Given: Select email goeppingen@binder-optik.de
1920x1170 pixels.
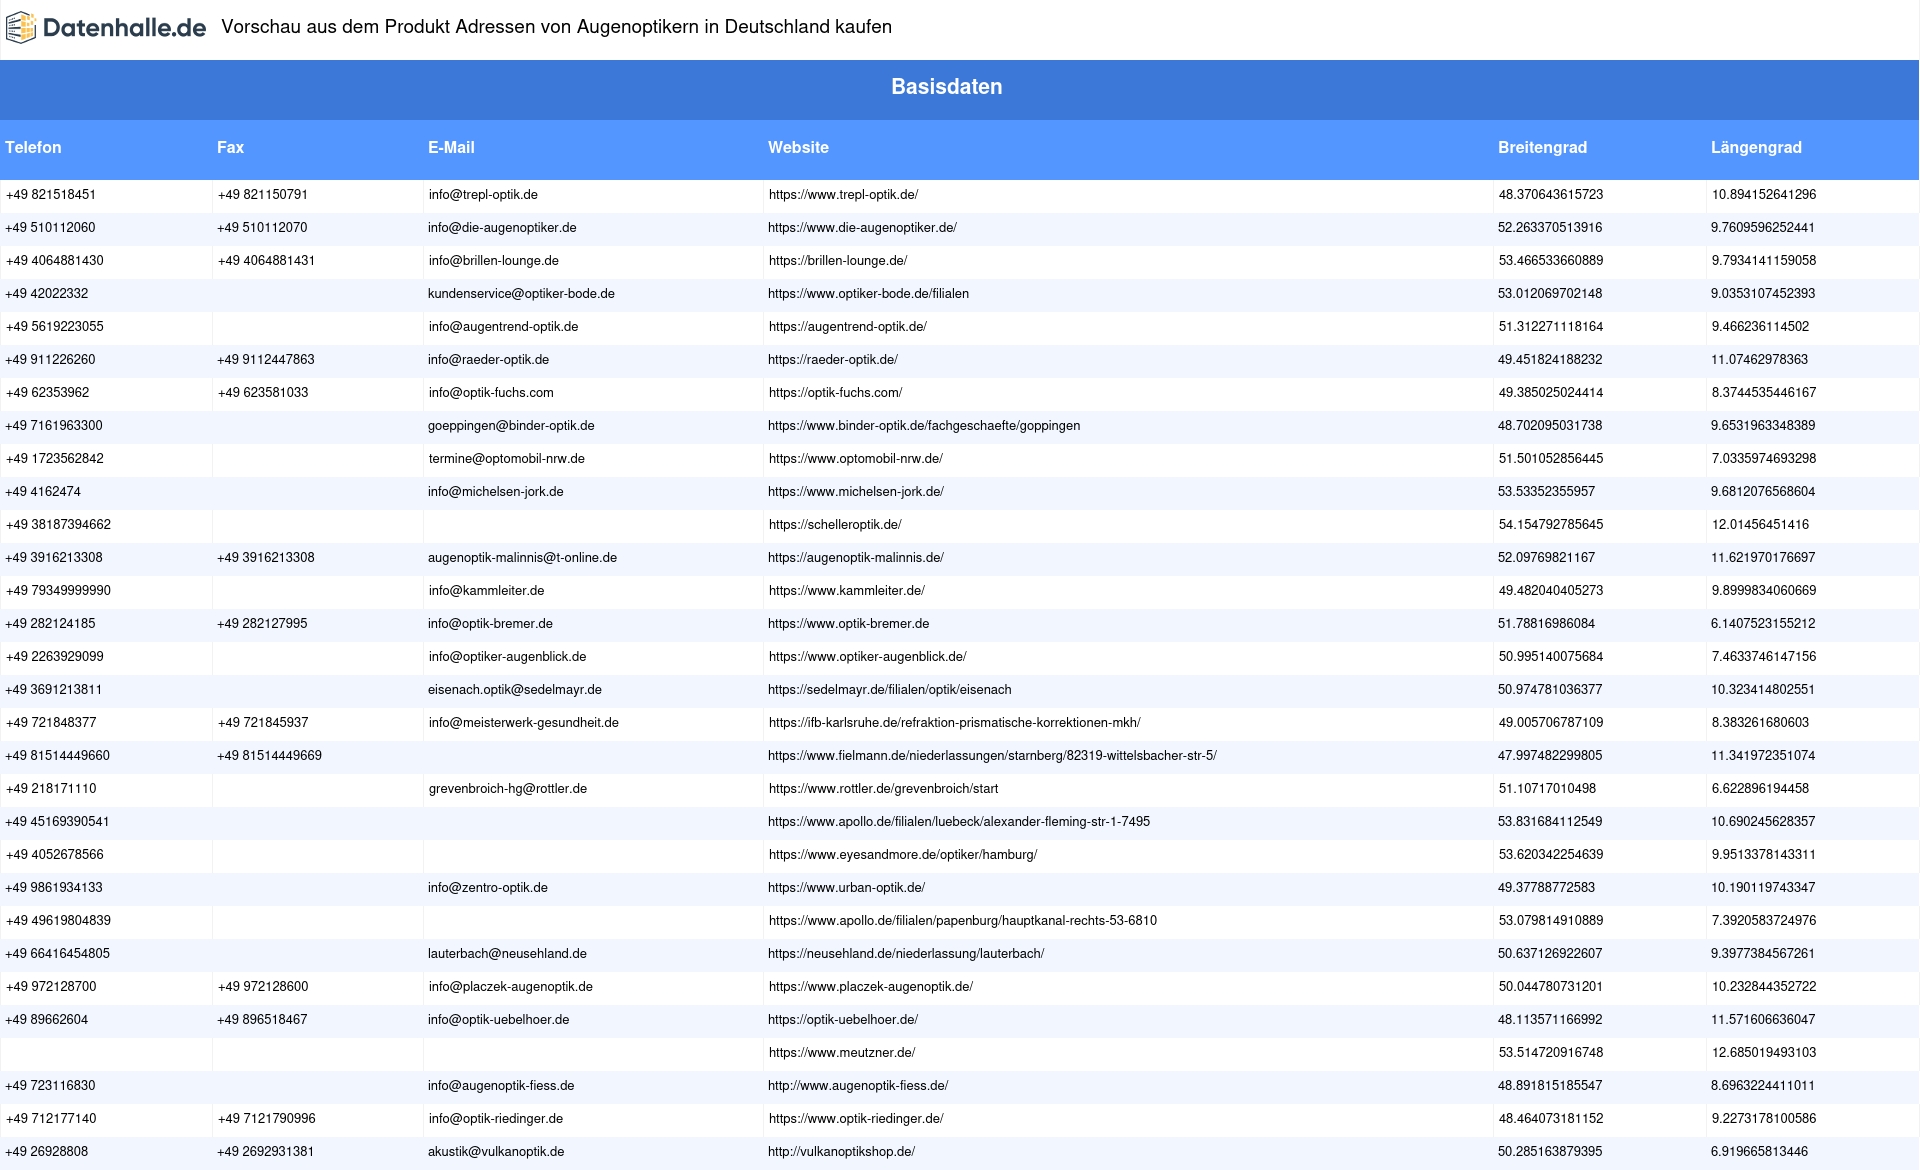Looking at the screenshot, I should click(x=511, y=426).
